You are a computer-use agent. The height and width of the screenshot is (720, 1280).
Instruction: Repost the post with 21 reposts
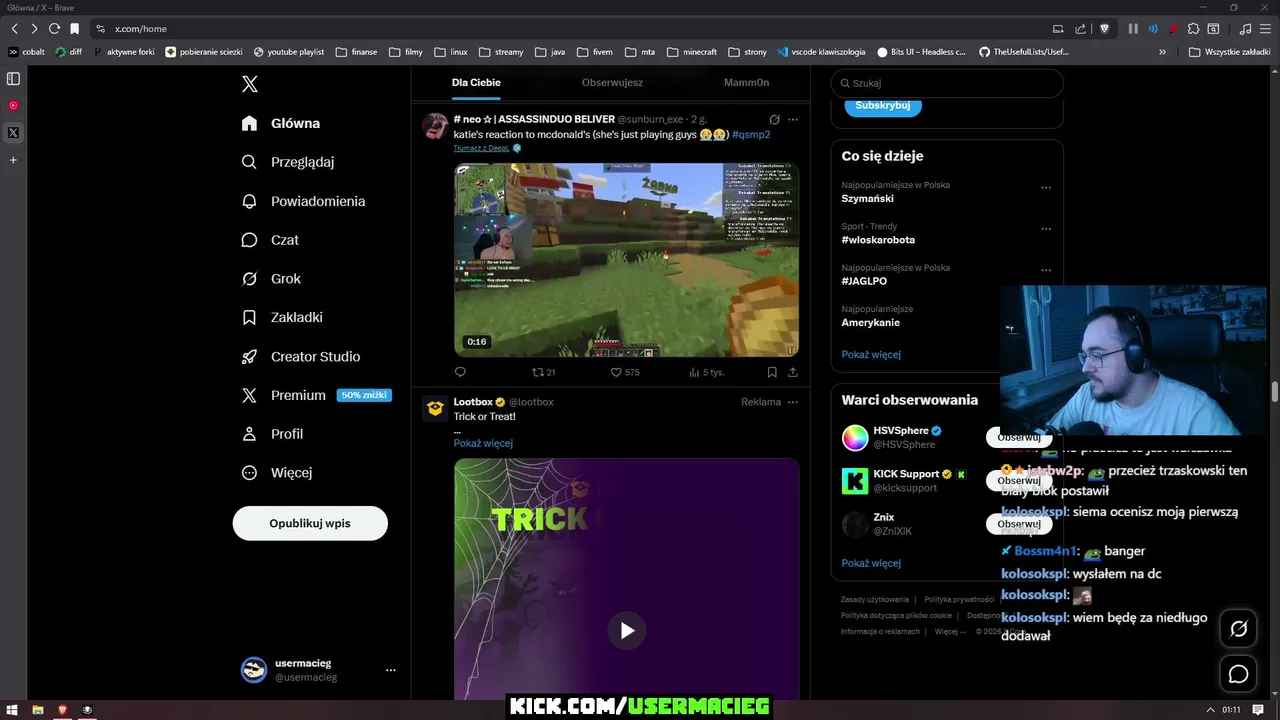pyautogui.click(x=543, y=372)
